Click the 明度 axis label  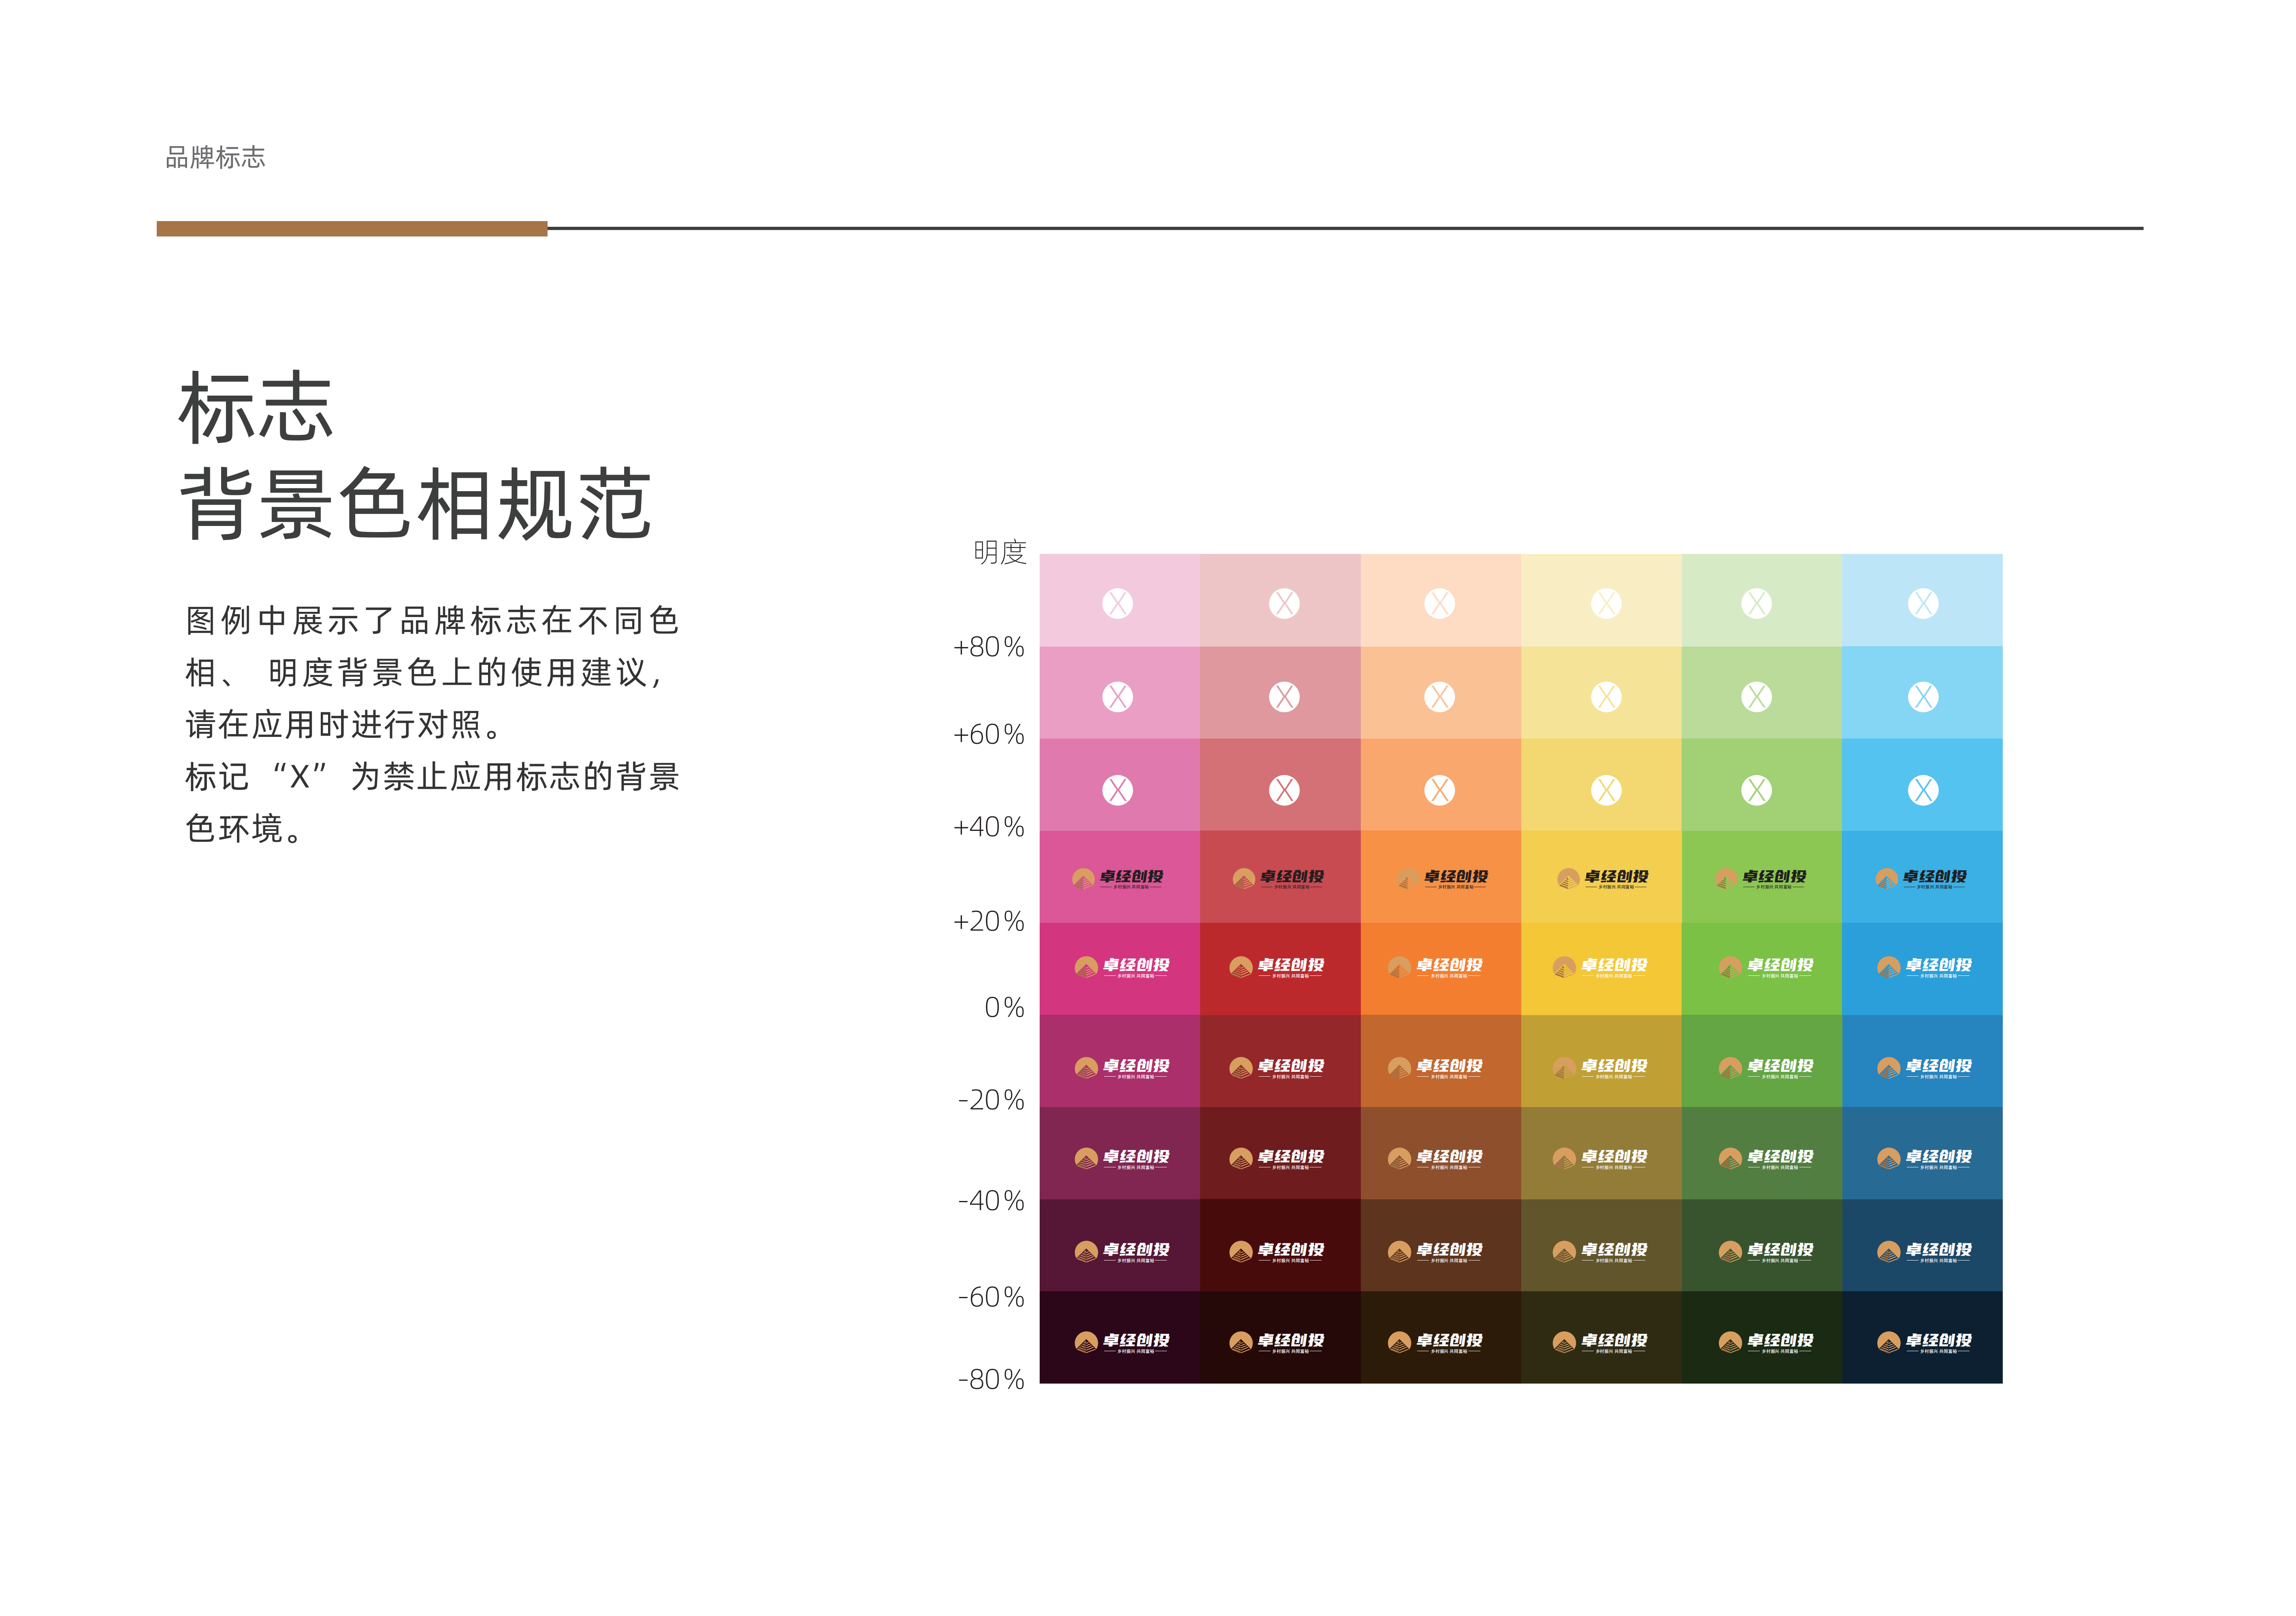pos(1000,552)
